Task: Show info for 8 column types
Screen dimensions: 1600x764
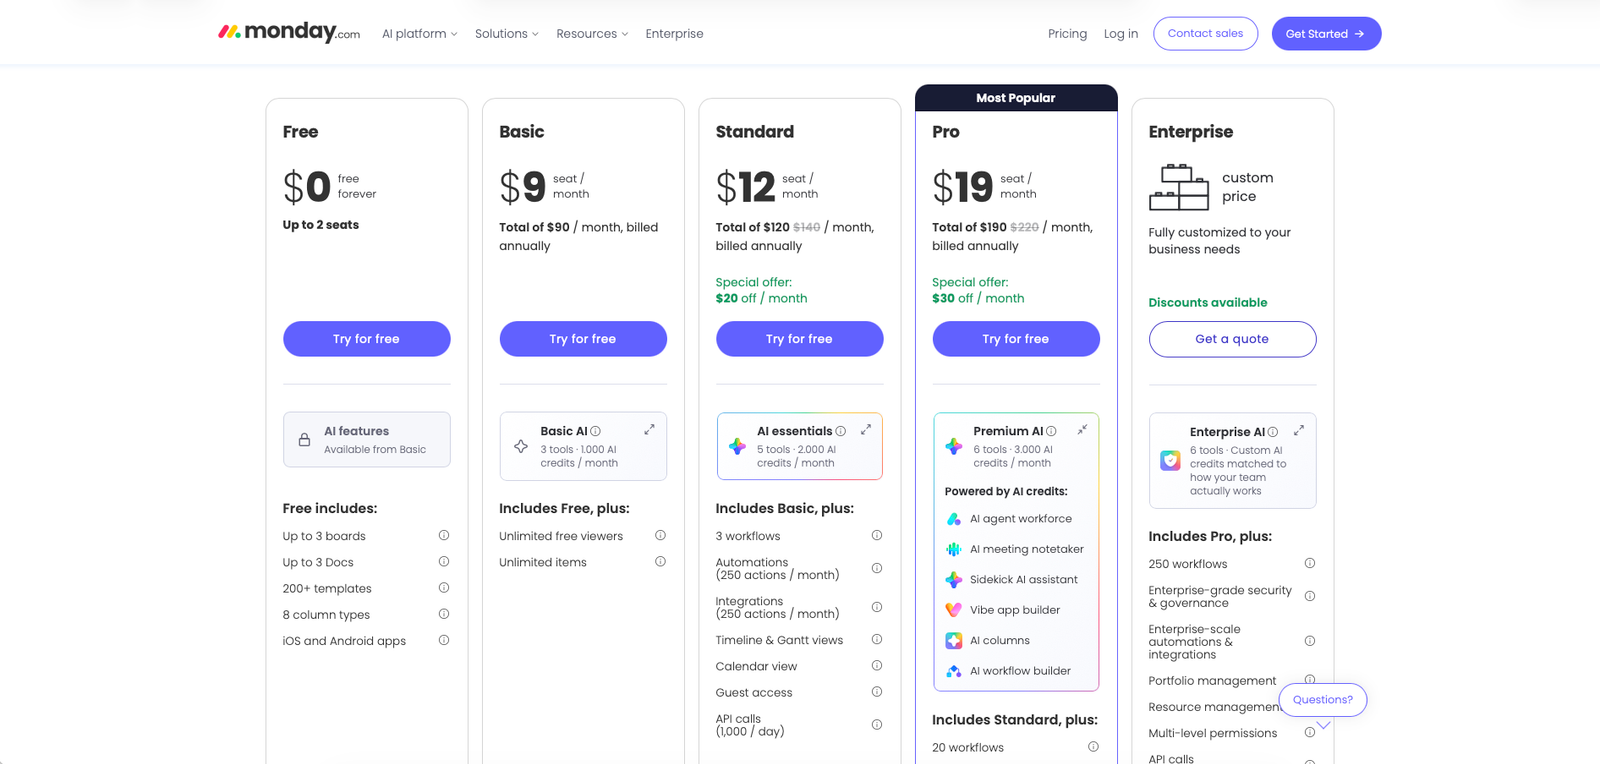Action: (x=444, y=613)
